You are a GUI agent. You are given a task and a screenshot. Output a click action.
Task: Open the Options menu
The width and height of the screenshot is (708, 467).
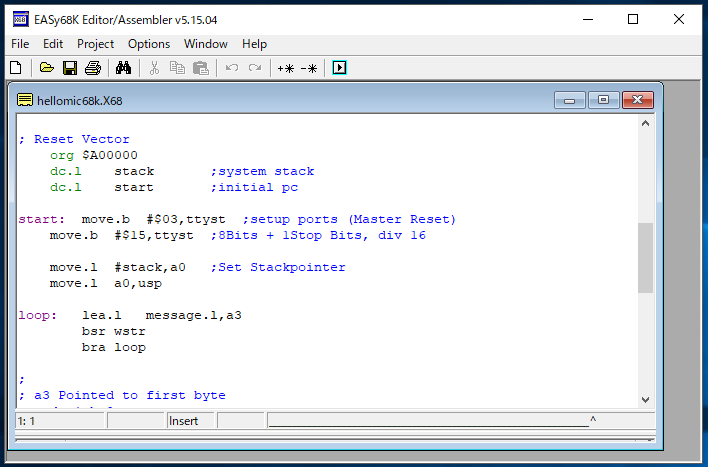149,44
